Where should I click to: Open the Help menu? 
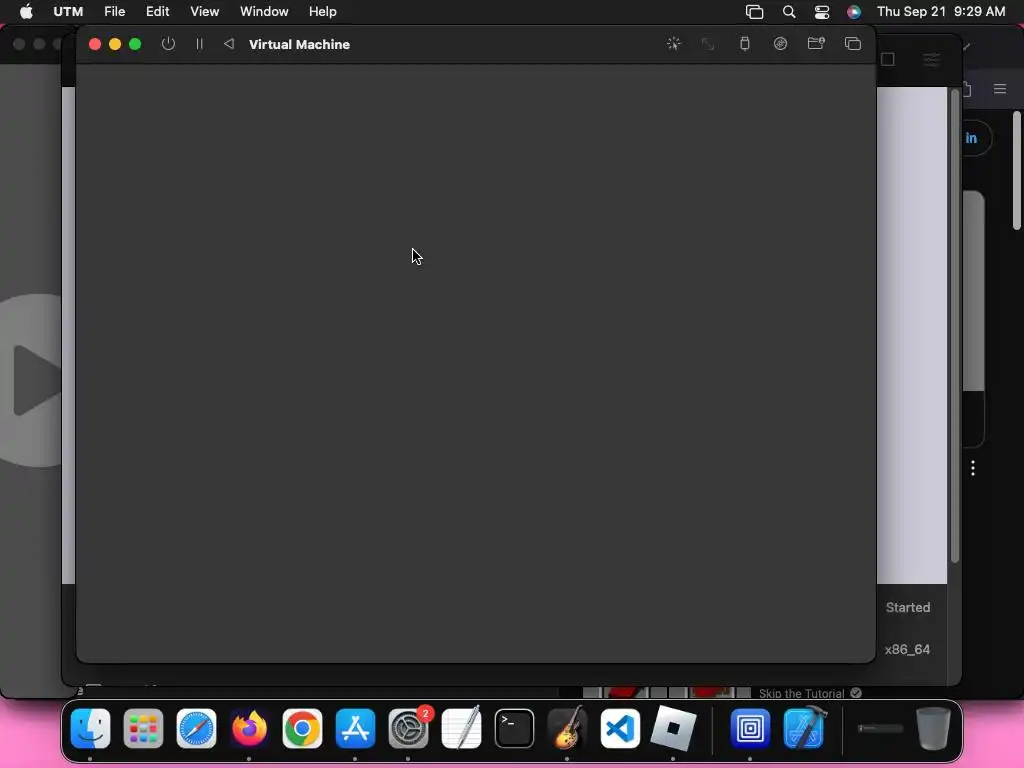click(x=323, y=12)
